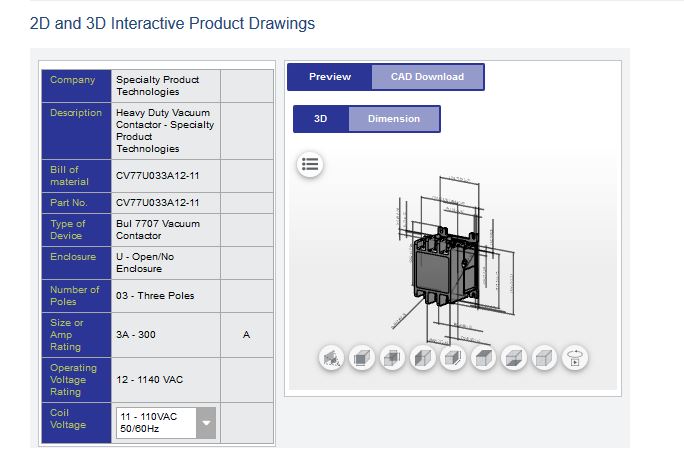
Task: Start the rotate animation playback icon
Action: tap(575, 359)
